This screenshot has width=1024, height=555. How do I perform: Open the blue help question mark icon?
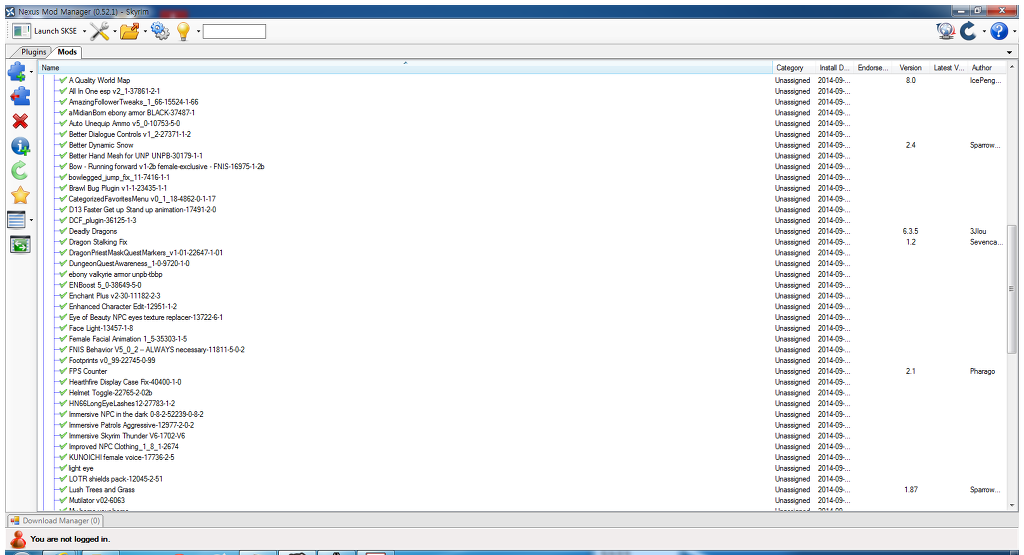click(999, 31)
